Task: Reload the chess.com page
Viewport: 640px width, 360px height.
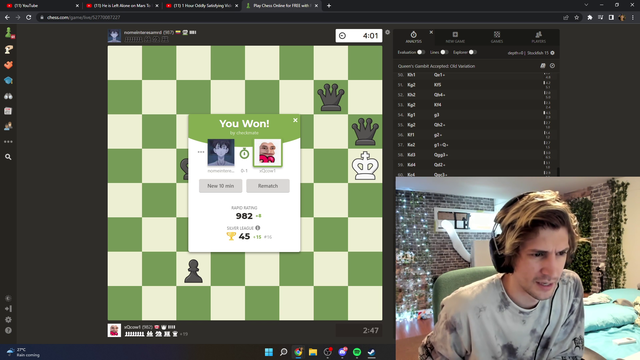Action: coord(29,18)
